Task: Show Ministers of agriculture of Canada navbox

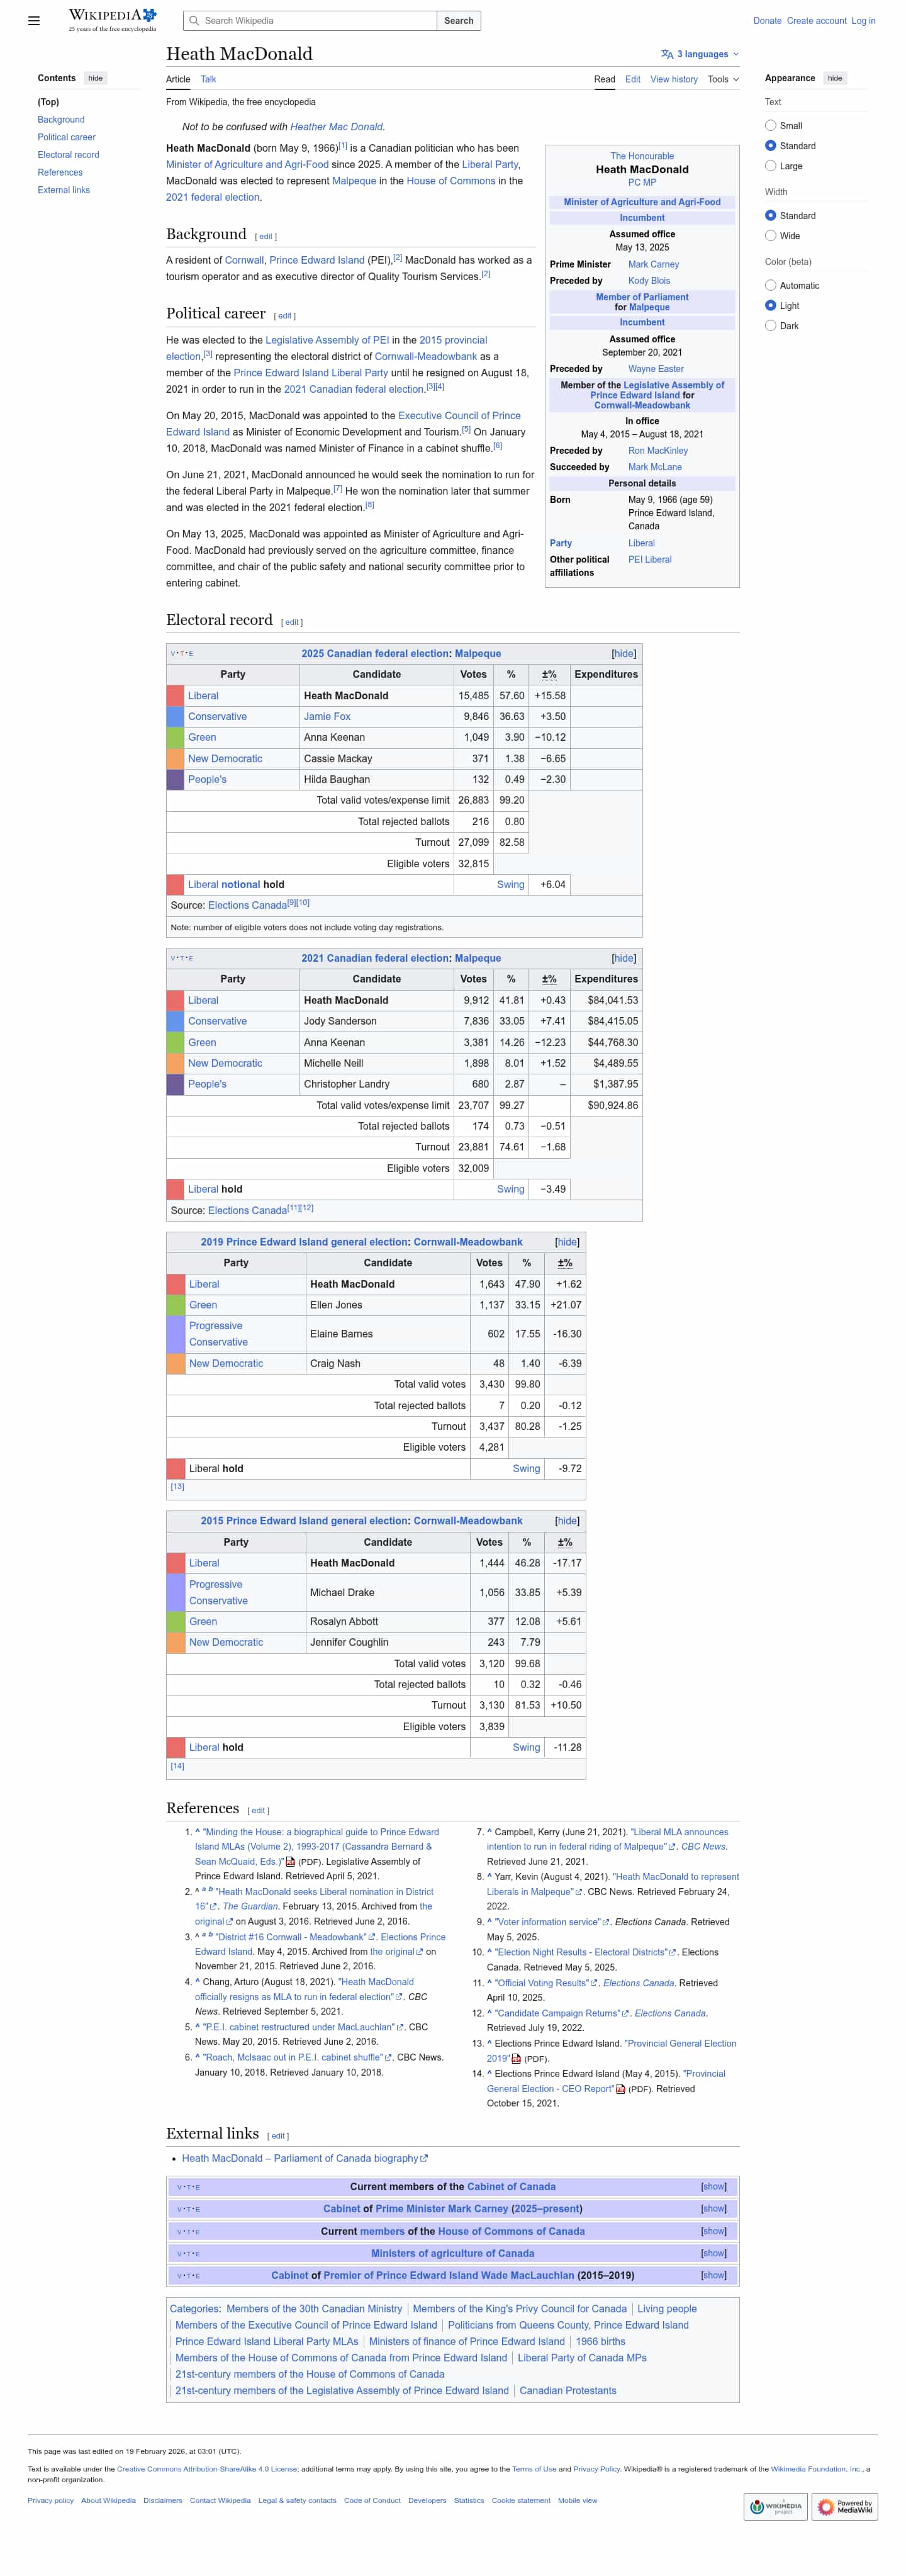Action: tap(713, 2253)
